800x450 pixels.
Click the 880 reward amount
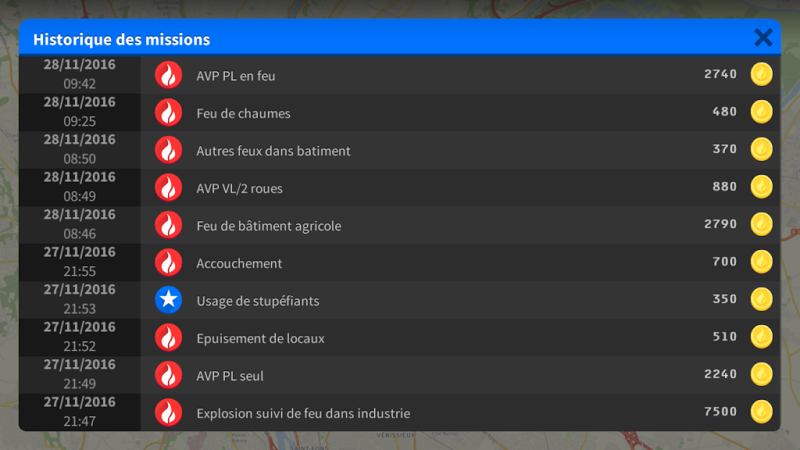coord(724,187)
